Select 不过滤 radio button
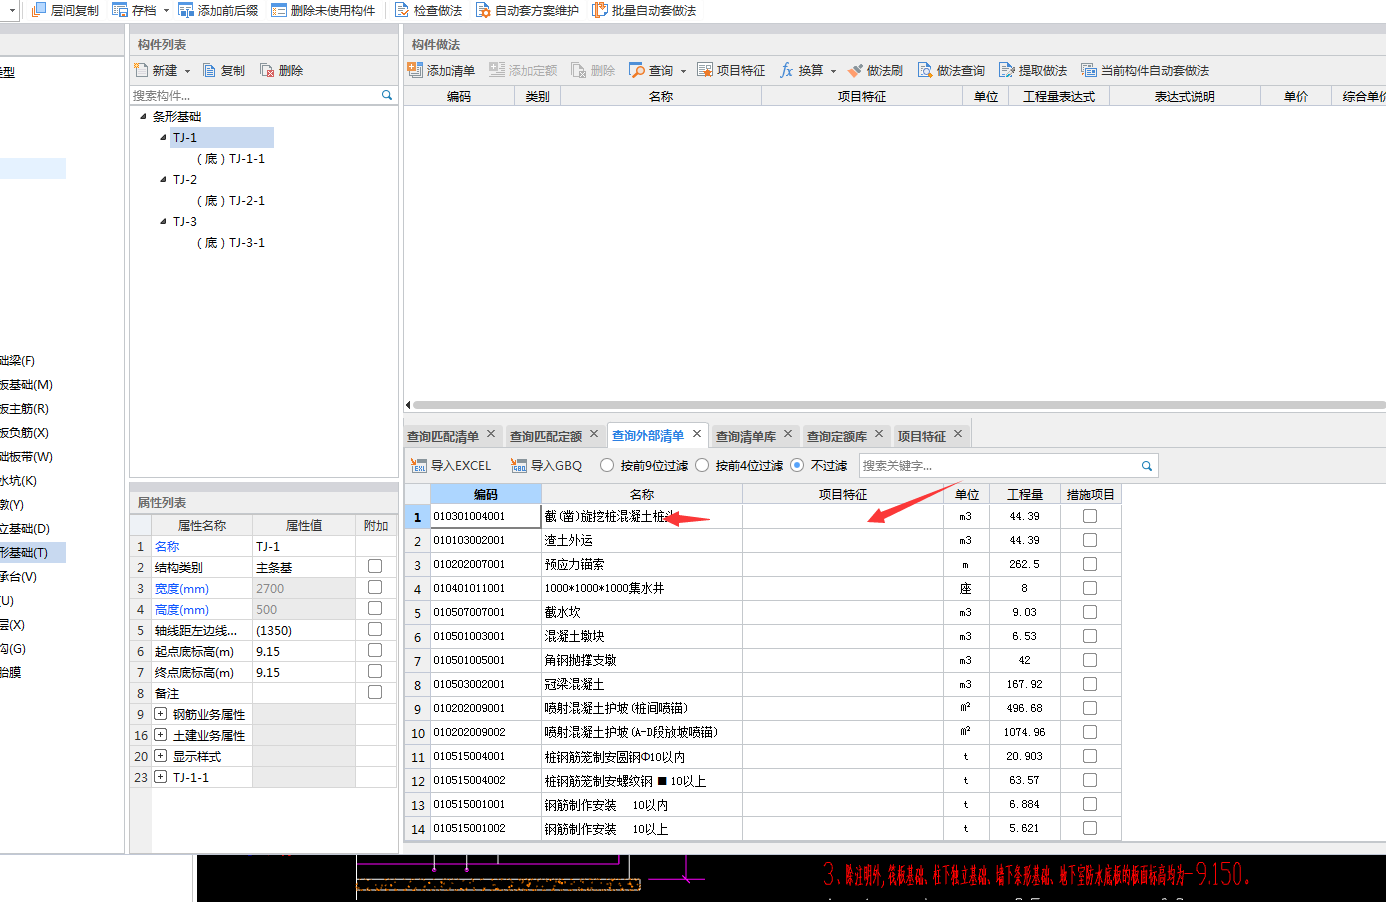The width and height of the screenshot is (1386, 902). pos(797,465)
